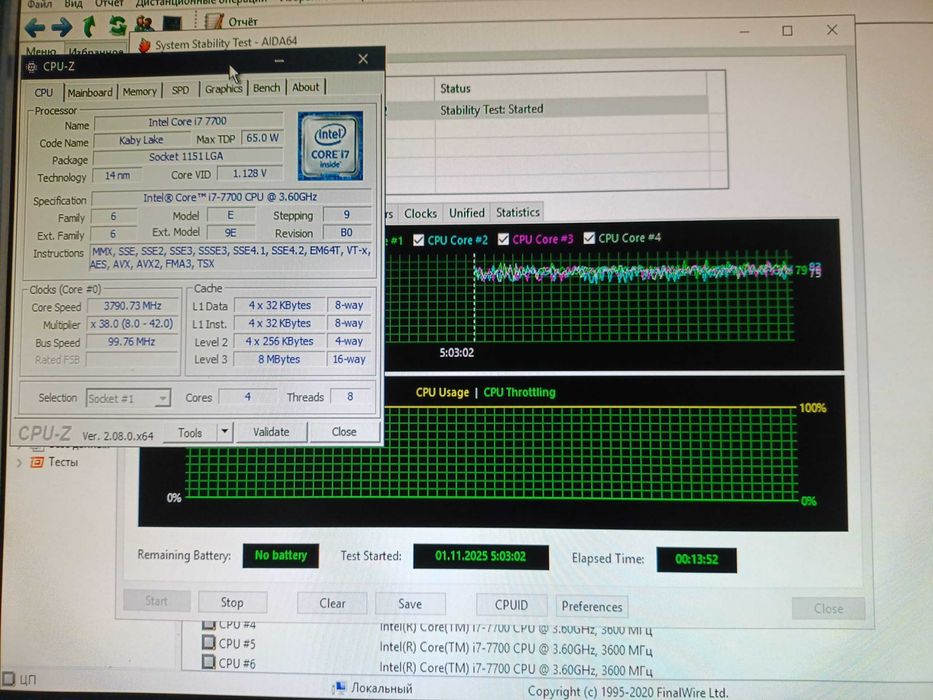Check the CPU #6 checkbox in AIDA64 list
This screenshot has height=700, width=933.
pos(208,662)
